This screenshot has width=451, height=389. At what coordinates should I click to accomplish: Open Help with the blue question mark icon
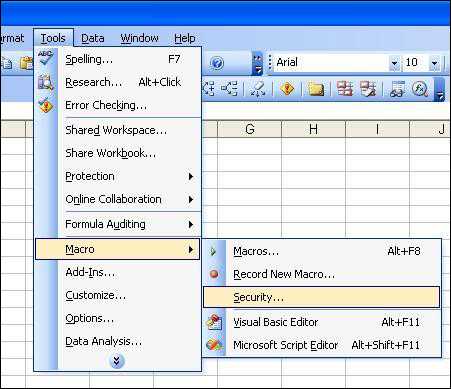(217, 63)
